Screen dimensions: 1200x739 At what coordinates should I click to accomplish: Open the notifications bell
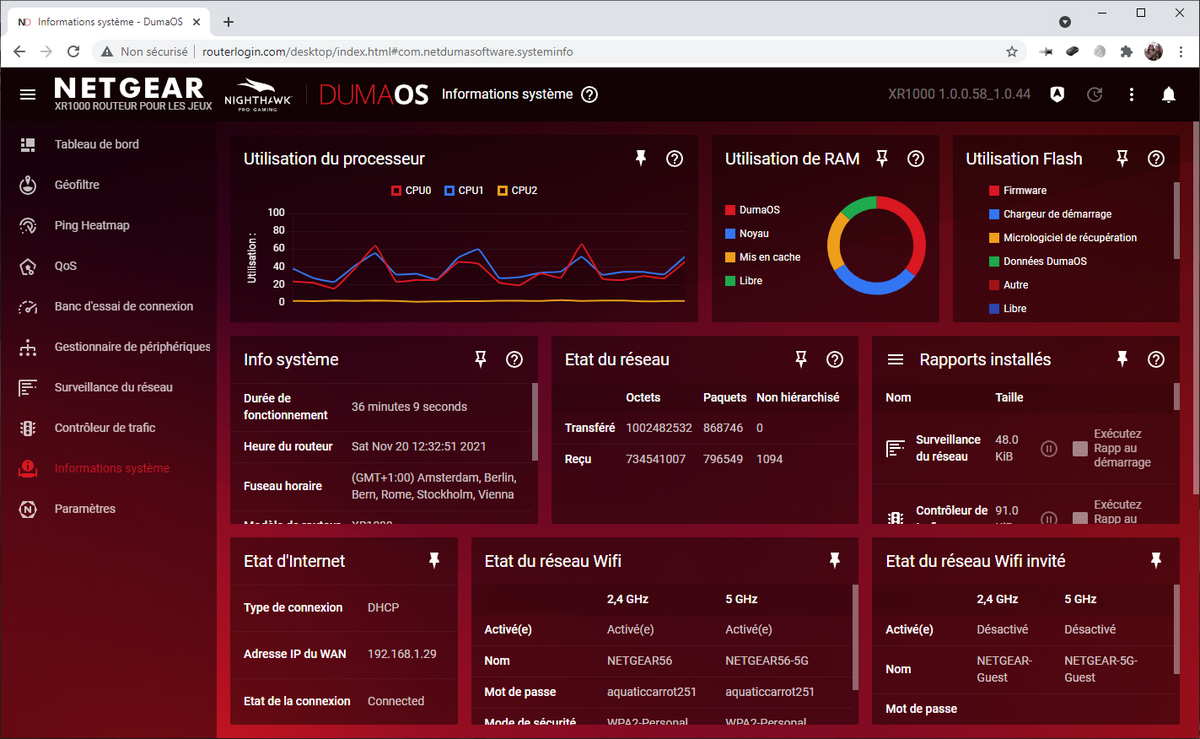click(x=1168, y=94)
